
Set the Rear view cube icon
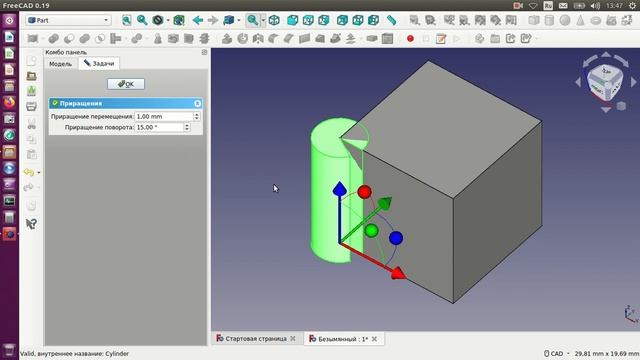pyautogui.click(x=342, y=20)
